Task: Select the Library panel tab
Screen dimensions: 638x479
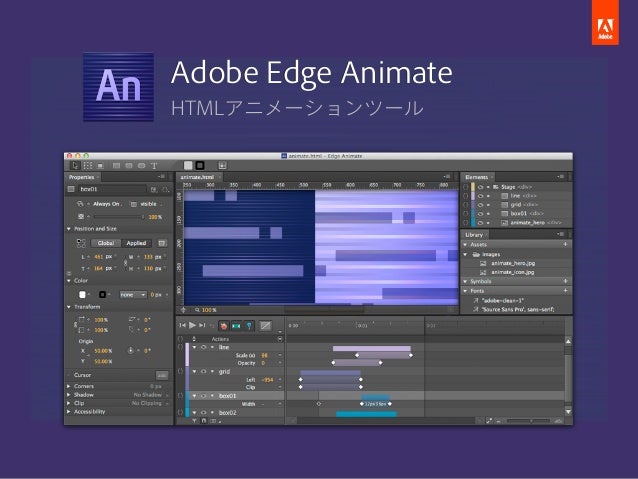Action: [x=474, y=235]
